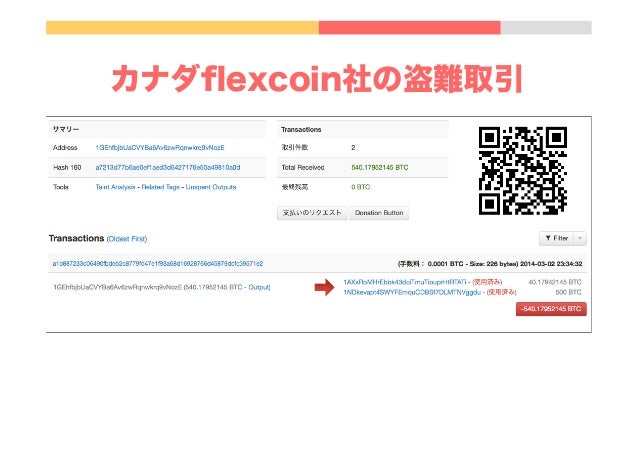The height and width of the screenshot is (451, 638).
Task: Open the Hash 160 value link
Action: coord(168,167)
